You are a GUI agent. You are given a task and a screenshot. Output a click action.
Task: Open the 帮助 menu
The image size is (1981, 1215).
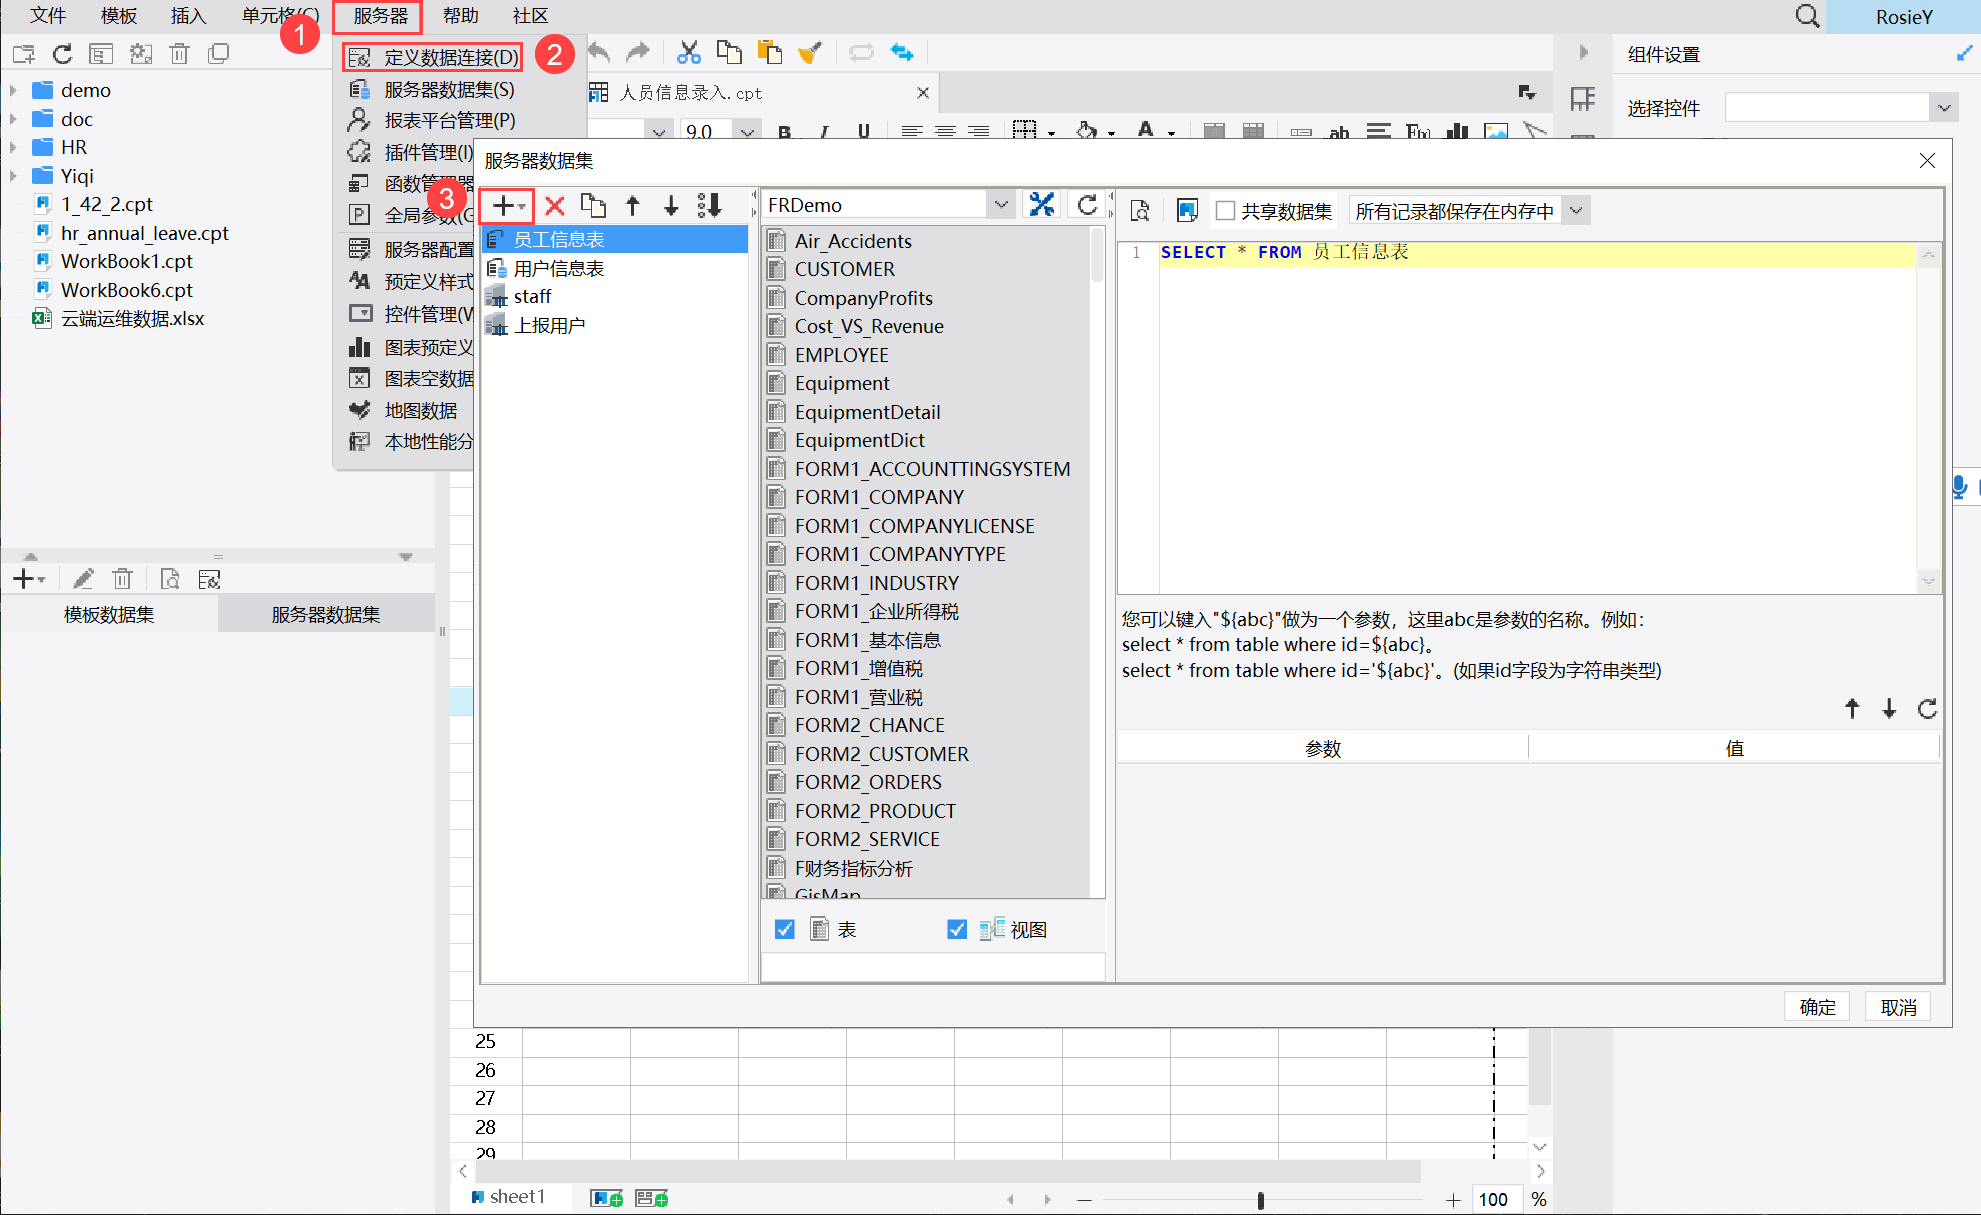coord(460,16)
